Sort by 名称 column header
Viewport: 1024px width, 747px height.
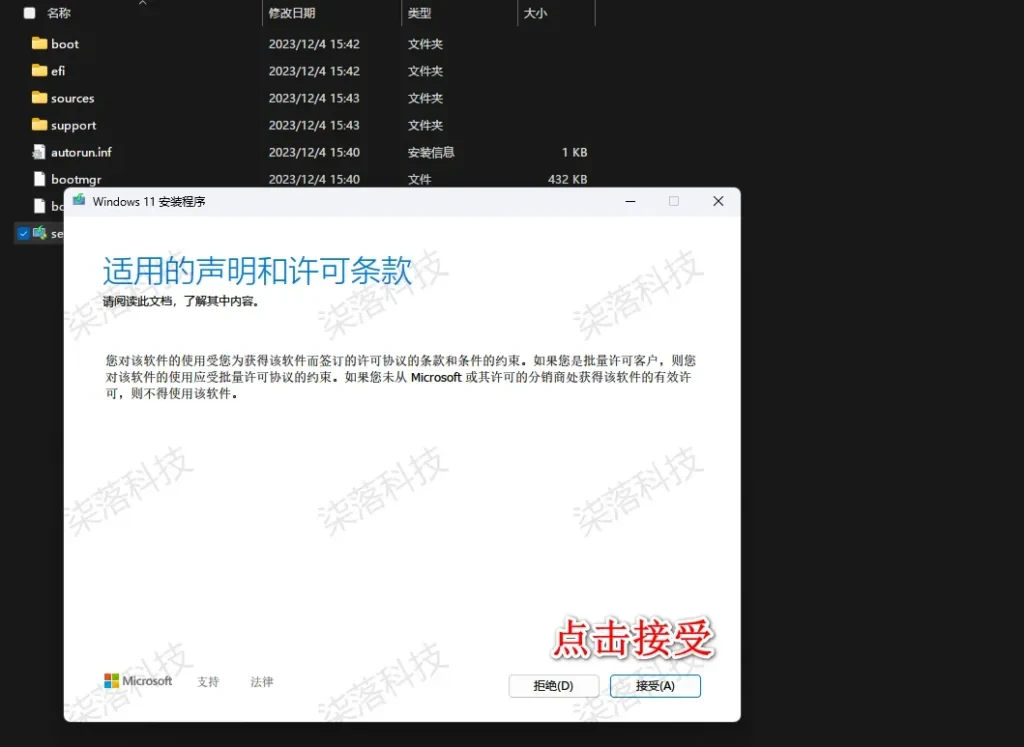[59, 13]
